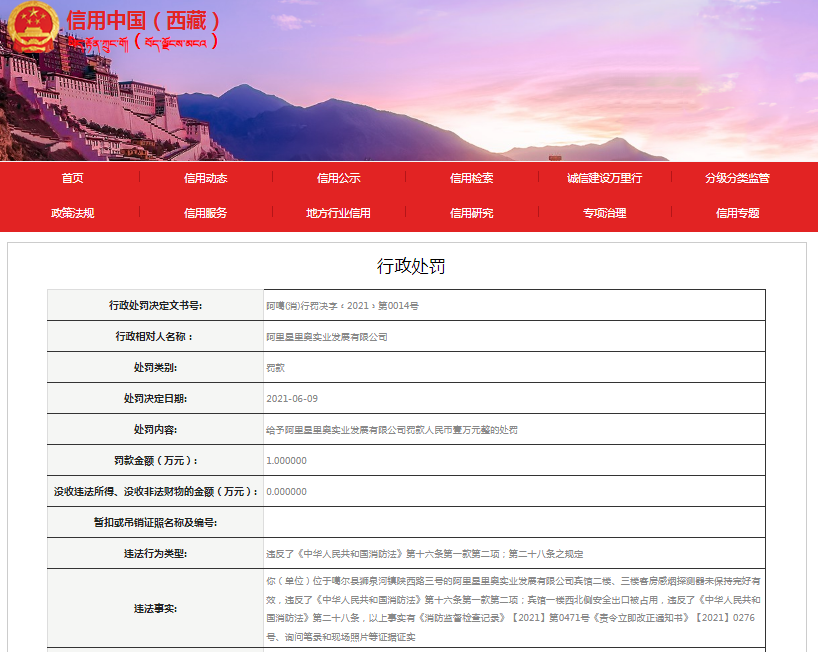Open the 信用中国（西藏）site title
Screen dimensions: 818x652
pos(142,21)
